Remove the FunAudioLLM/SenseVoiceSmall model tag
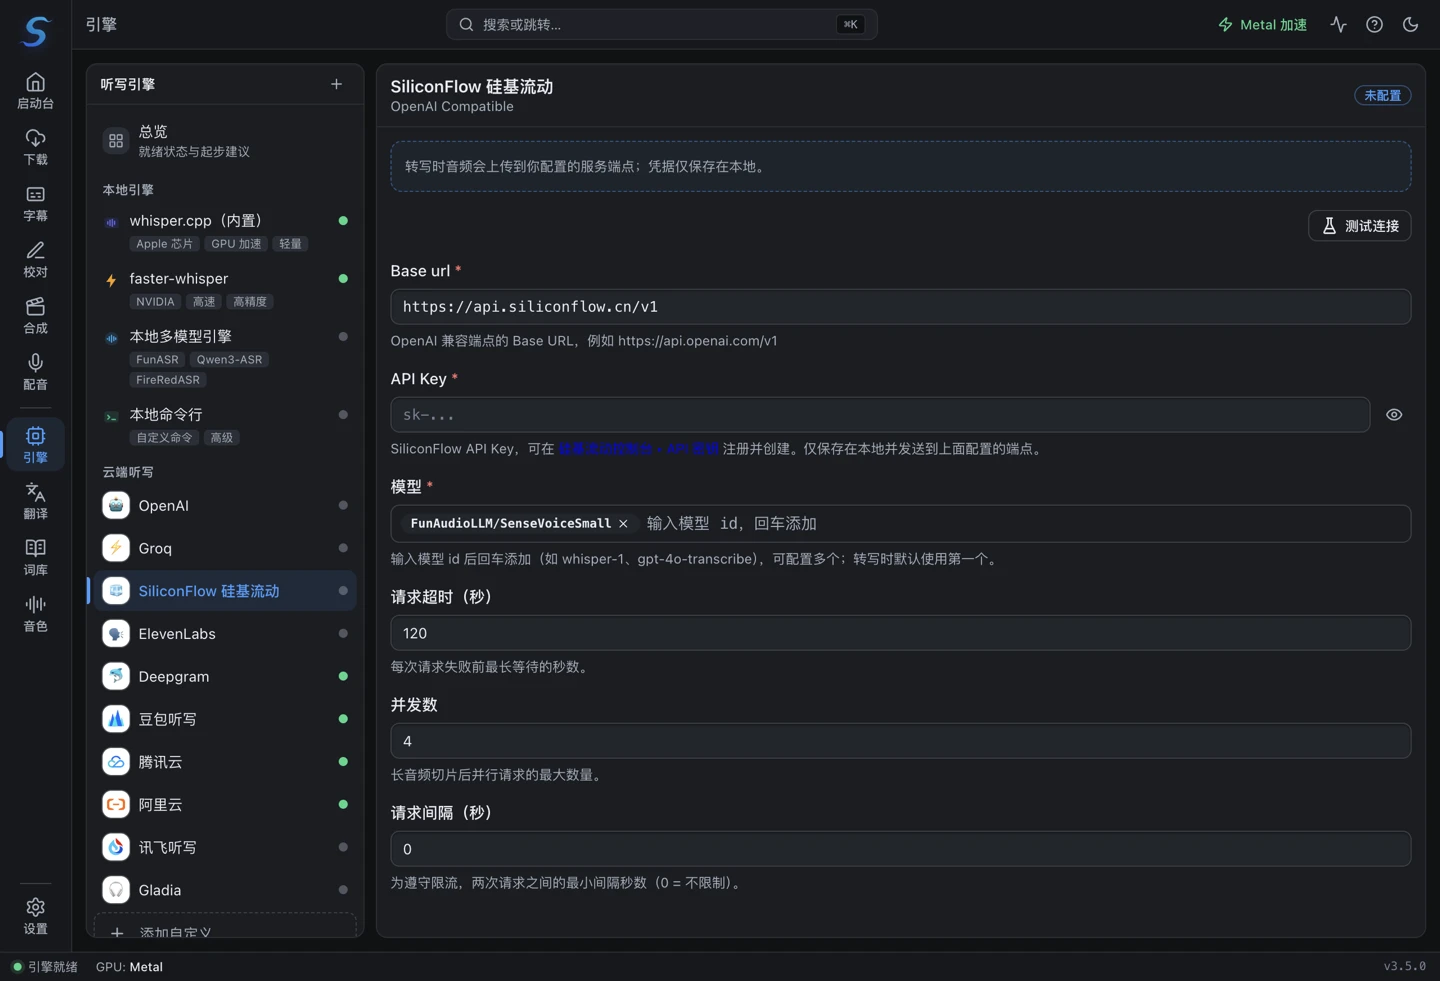This screenshot has height=981, width=1440. point(623,524)
